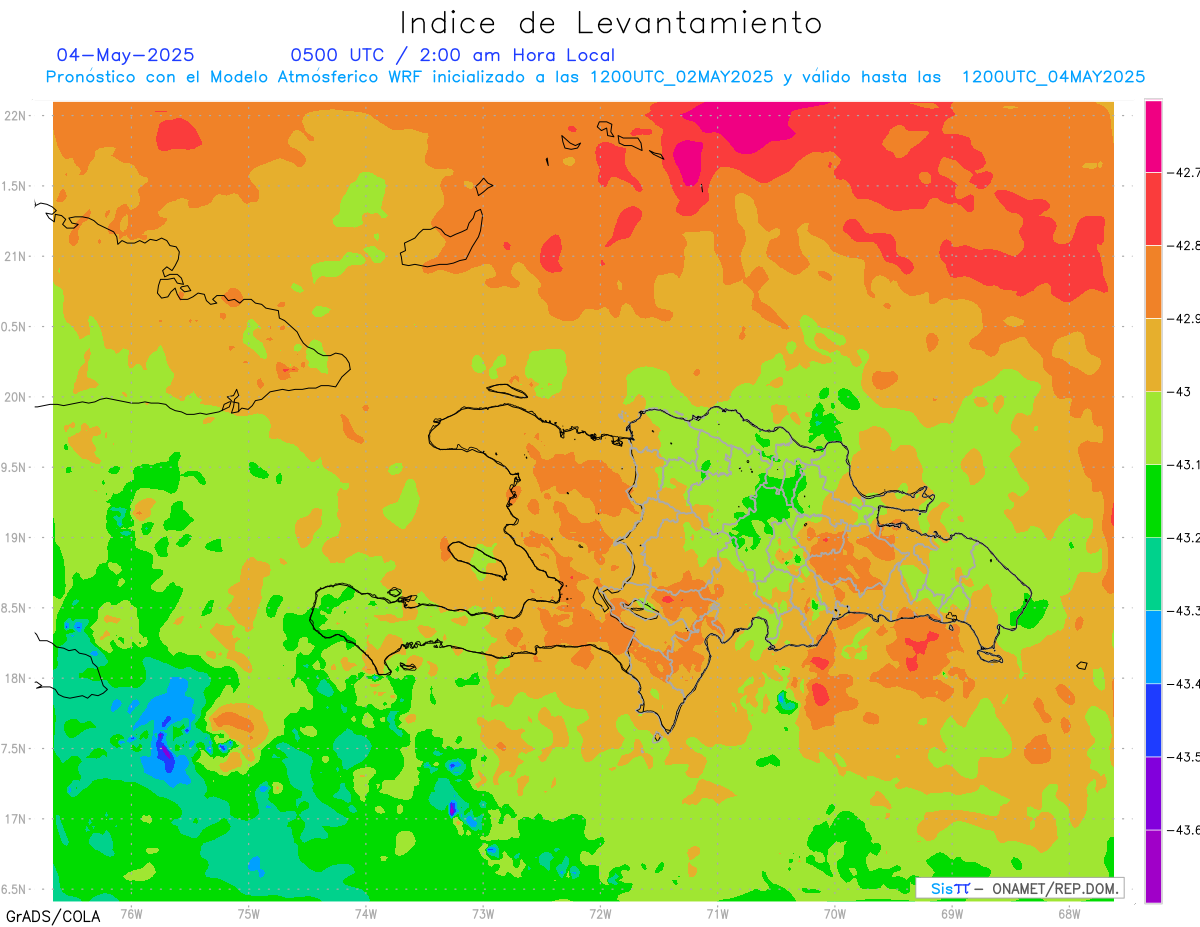The image size is (1200, 927).
Task: Click the legend value "-43.2"
Action: (x=1186, y=538)
